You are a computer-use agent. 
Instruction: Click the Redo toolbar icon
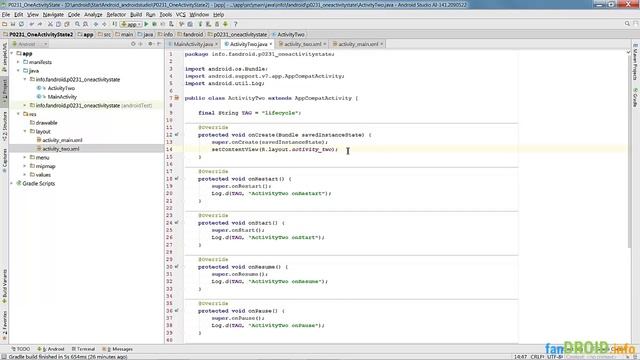click(x=40, y=24)
